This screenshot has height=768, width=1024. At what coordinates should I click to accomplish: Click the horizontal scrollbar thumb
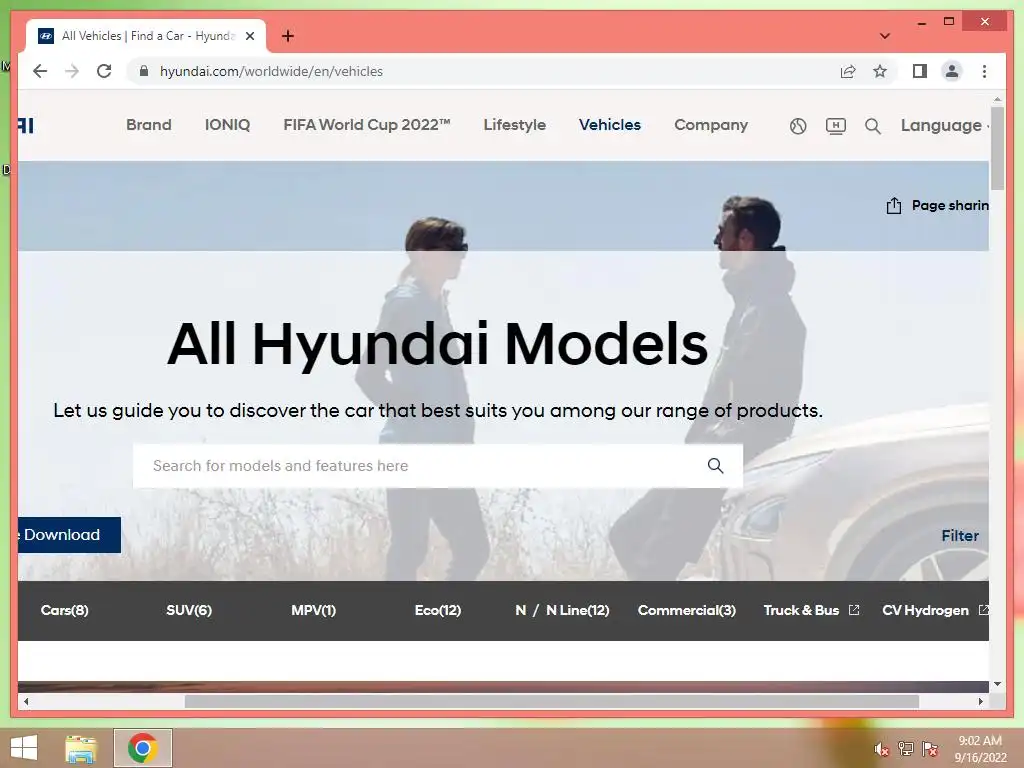click(552, 701)
